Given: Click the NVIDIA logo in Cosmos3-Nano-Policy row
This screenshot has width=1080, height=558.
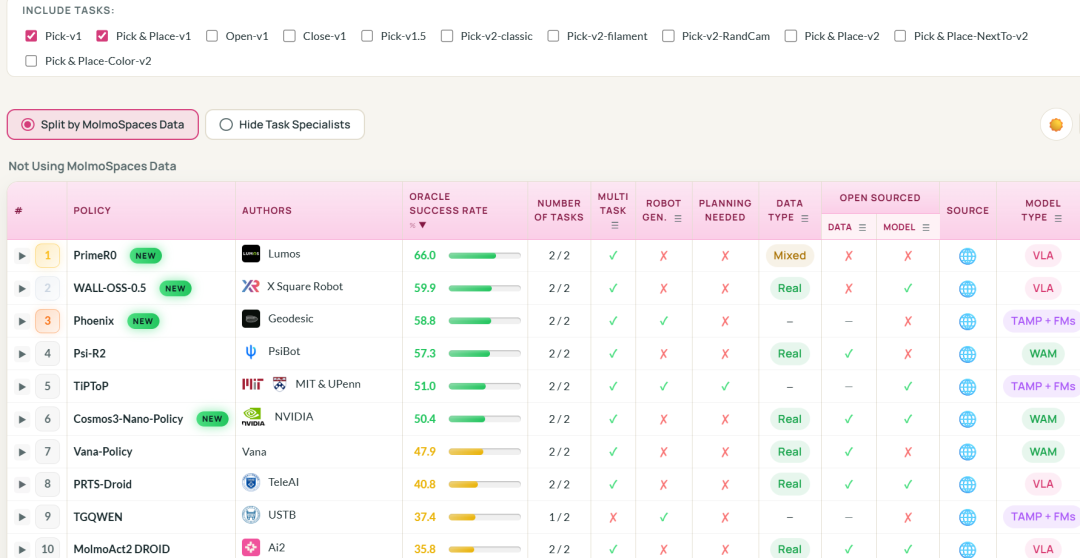Looking at the screenshot, I should [x=253, y=418].
